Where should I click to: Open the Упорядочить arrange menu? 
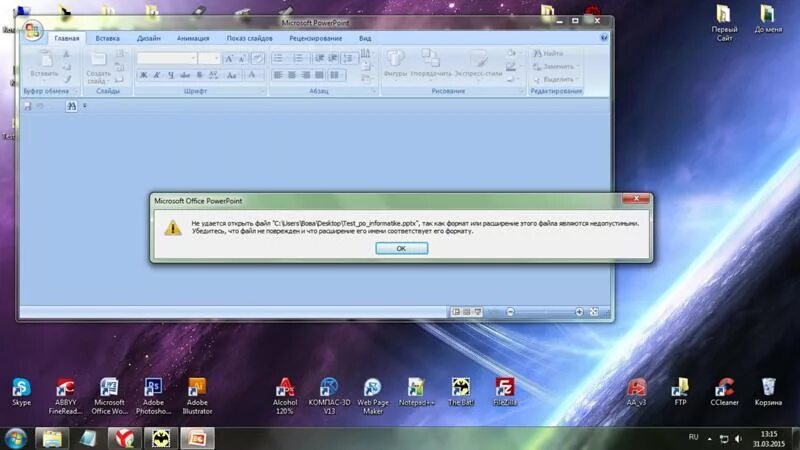click(x=431, y=63)
